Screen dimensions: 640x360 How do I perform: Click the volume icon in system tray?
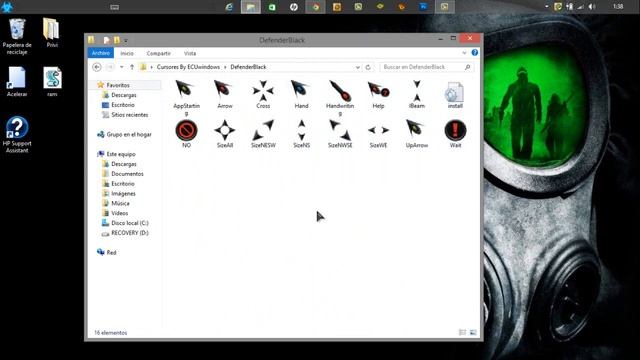point(592,7)
